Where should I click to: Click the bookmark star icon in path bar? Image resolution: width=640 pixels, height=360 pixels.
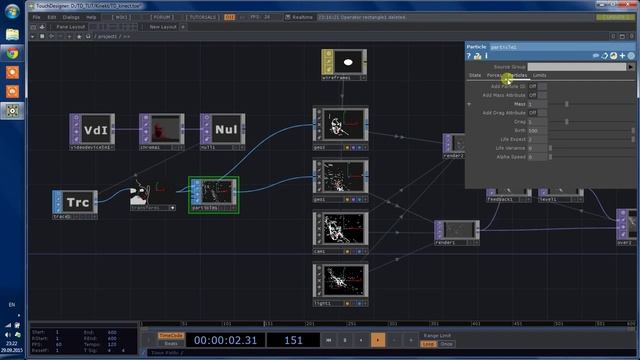(79, 36)
